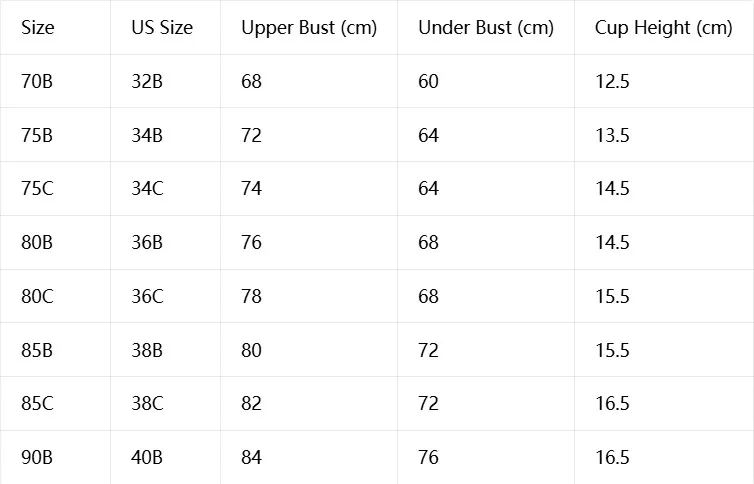The height and width of the screenshot is (484, 754).
Task: Select the 32B US size cell
Action: coord(147,81)
